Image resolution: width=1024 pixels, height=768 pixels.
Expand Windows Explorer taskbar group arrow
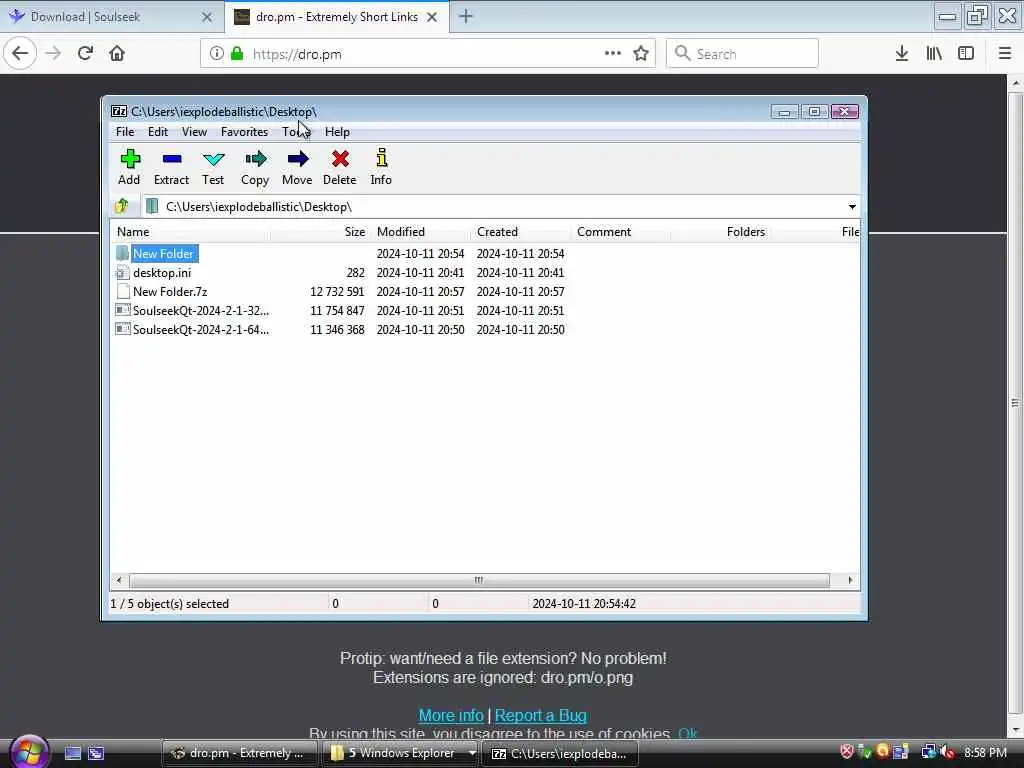(472, 753)
